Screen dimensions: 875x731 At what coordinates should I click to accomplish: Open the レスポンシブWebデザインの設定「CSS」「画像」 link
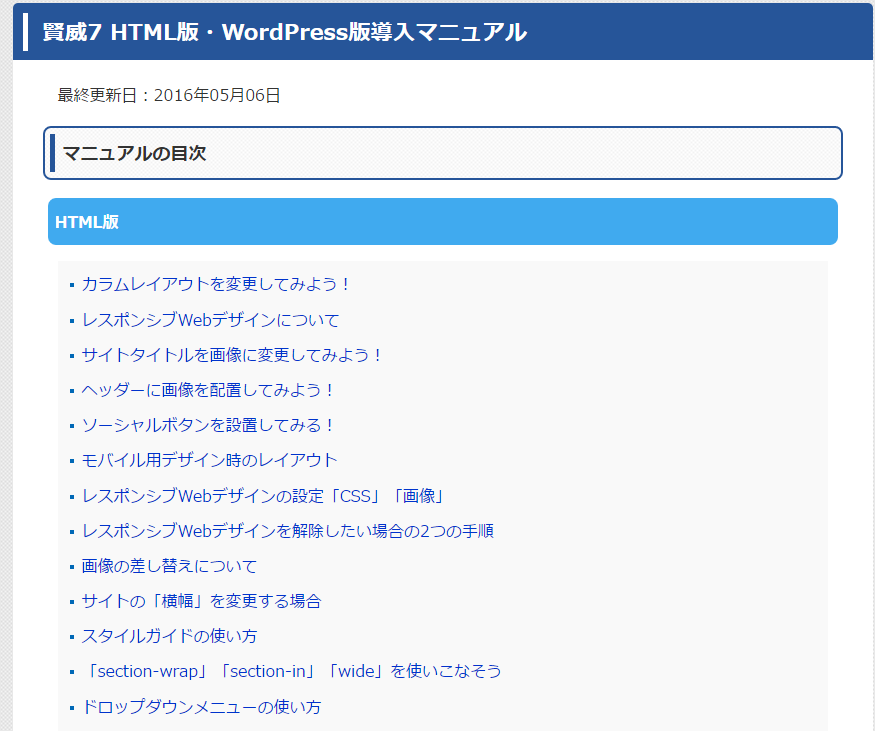[x=263, y=496]
